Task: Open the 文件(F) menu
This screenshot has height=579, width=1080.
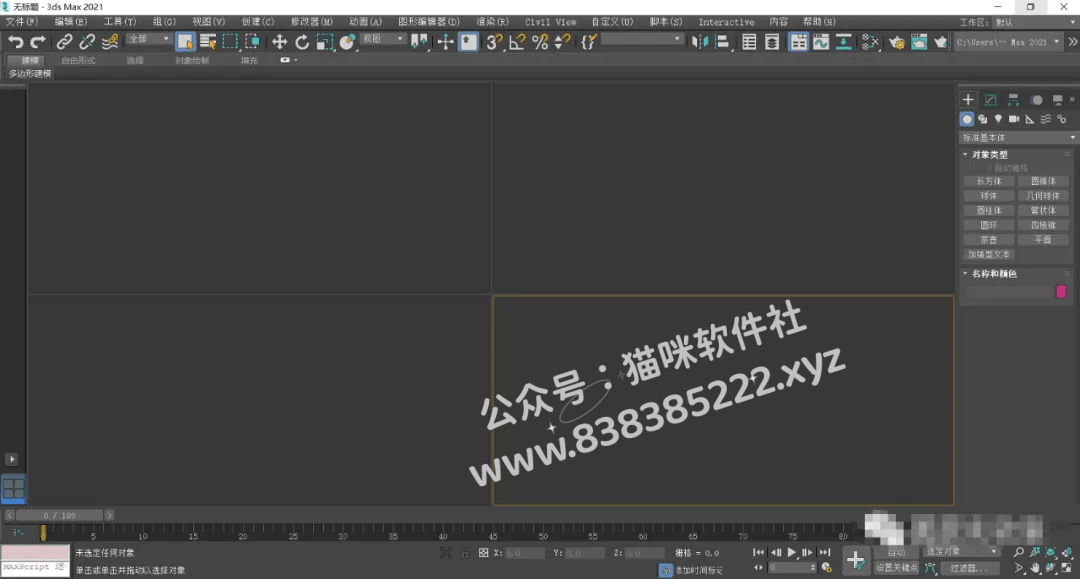Action: tap(22, 22)
